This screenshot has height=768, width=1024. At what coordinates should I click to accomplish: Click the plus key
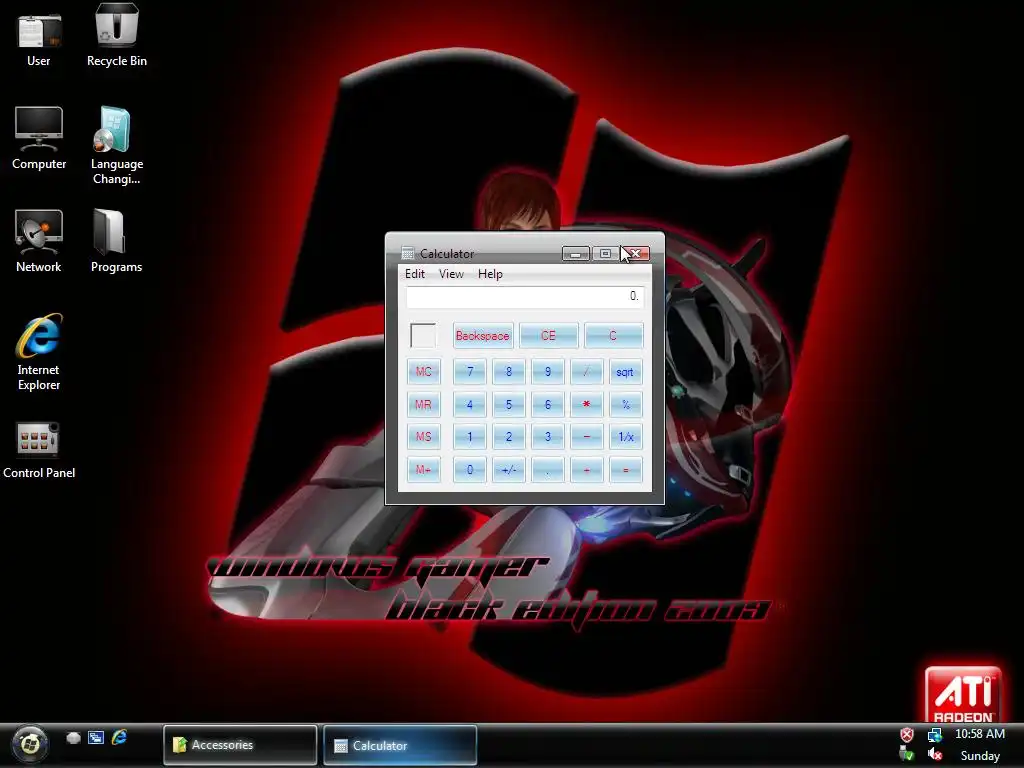click(x=586, y=470)
